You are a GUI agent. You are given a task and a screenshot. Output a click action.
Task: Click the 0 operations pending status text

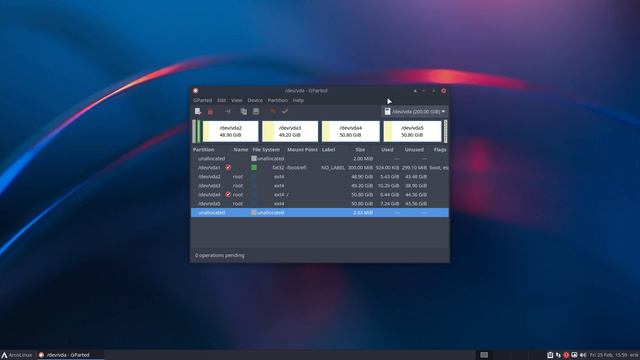[220, 256]
